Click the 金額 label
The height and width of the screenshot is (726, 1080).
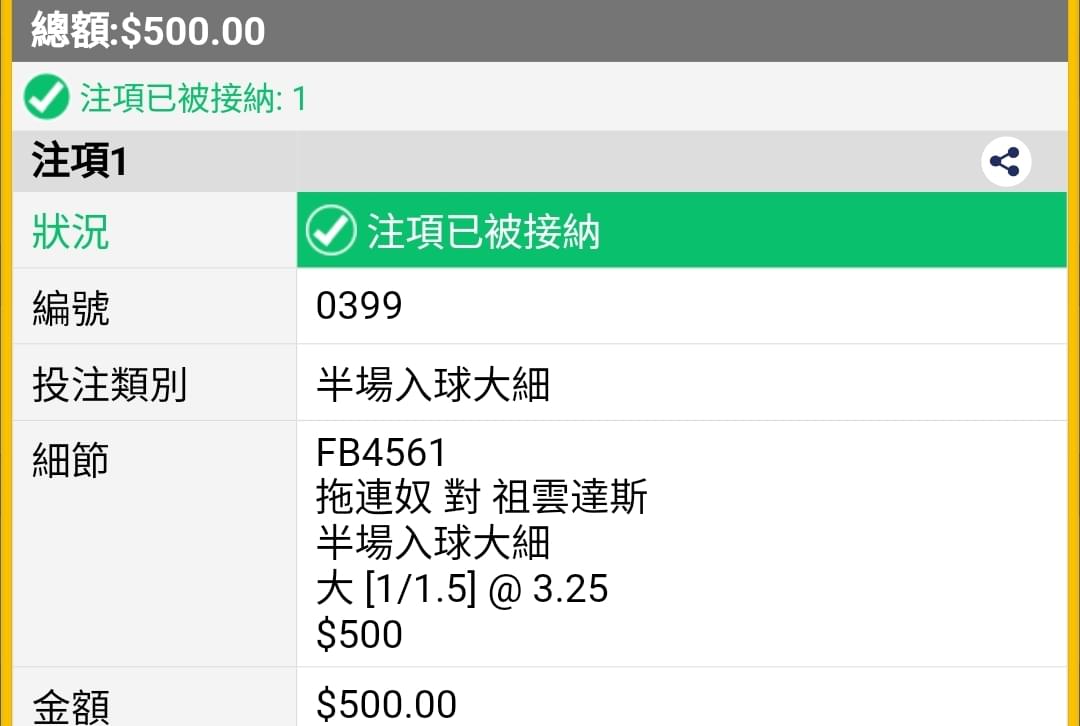(71, 706)
